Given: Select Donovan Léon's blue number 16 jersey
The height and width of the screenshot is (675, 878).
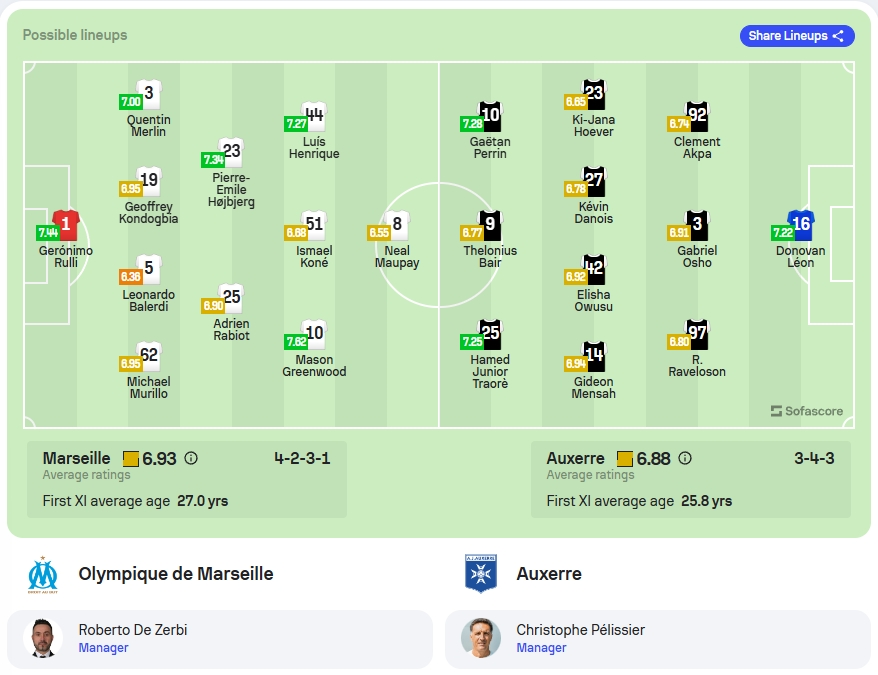Looking at the screenshot, I should [801, 225].
